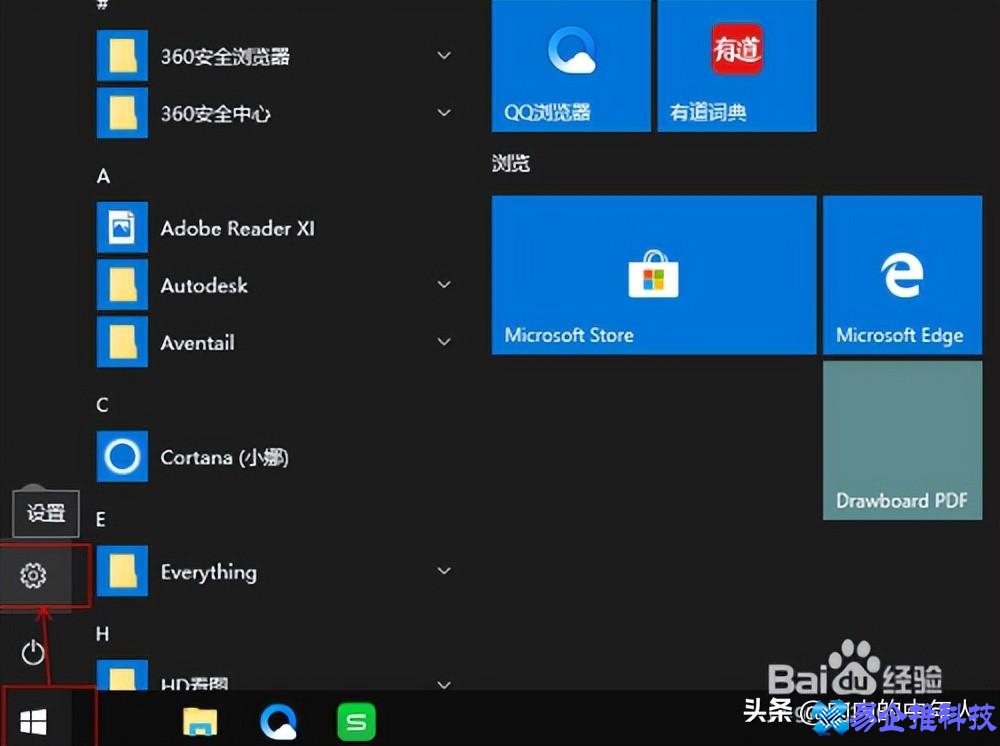Click the Windows Start button
The image size is (1000, 746).
coord(33,719)
